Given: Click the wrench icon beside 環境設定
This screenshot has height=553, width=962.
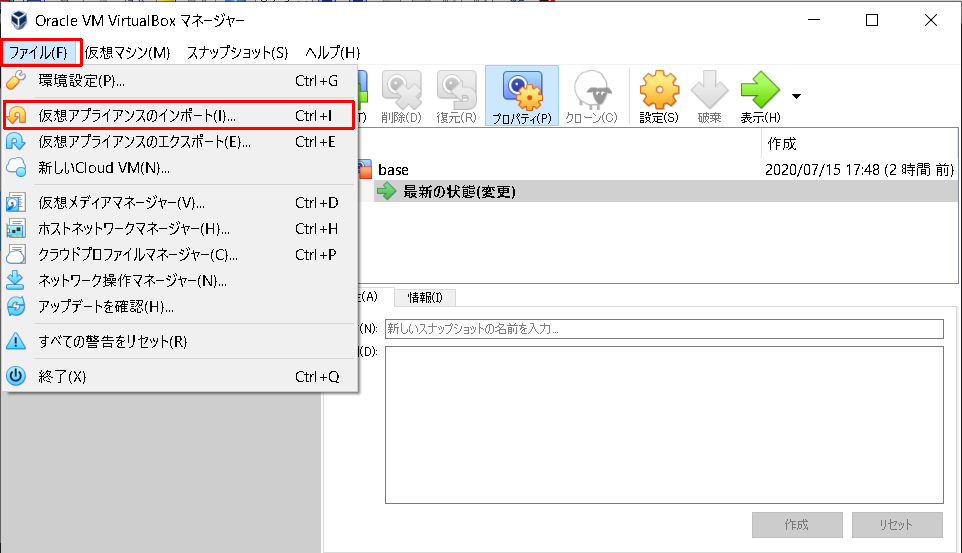Looking at the screenshot, I should click(x=16, y=80).
